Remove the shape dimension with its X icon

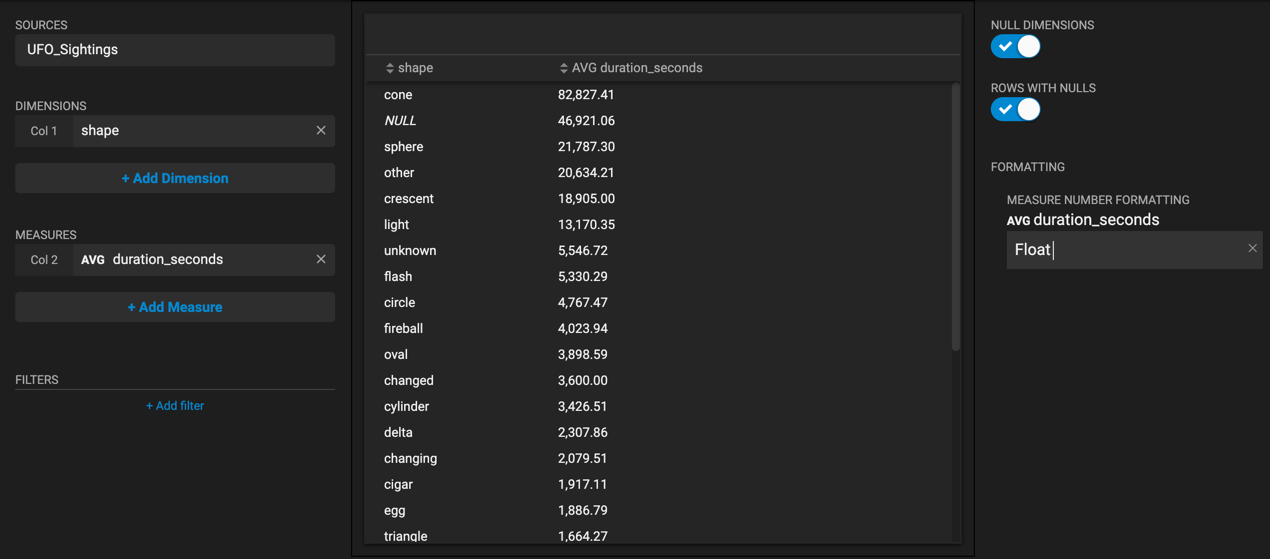[321, 131]
